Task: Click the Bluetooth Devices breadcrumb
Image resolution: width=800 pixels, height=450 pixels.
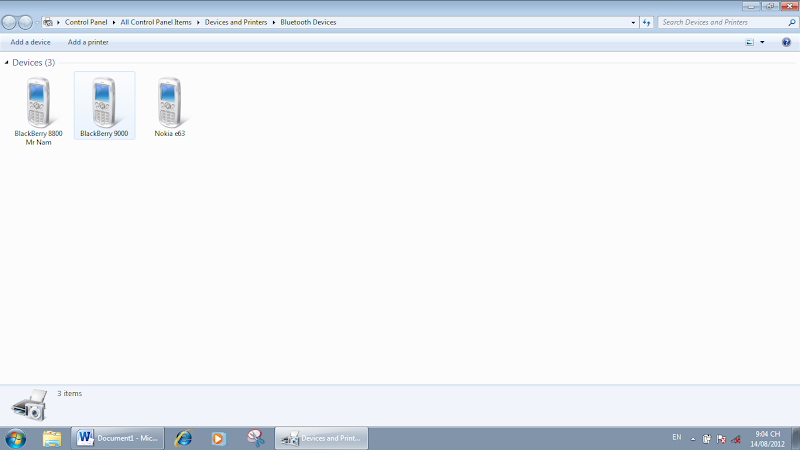Action: [308, 22]
